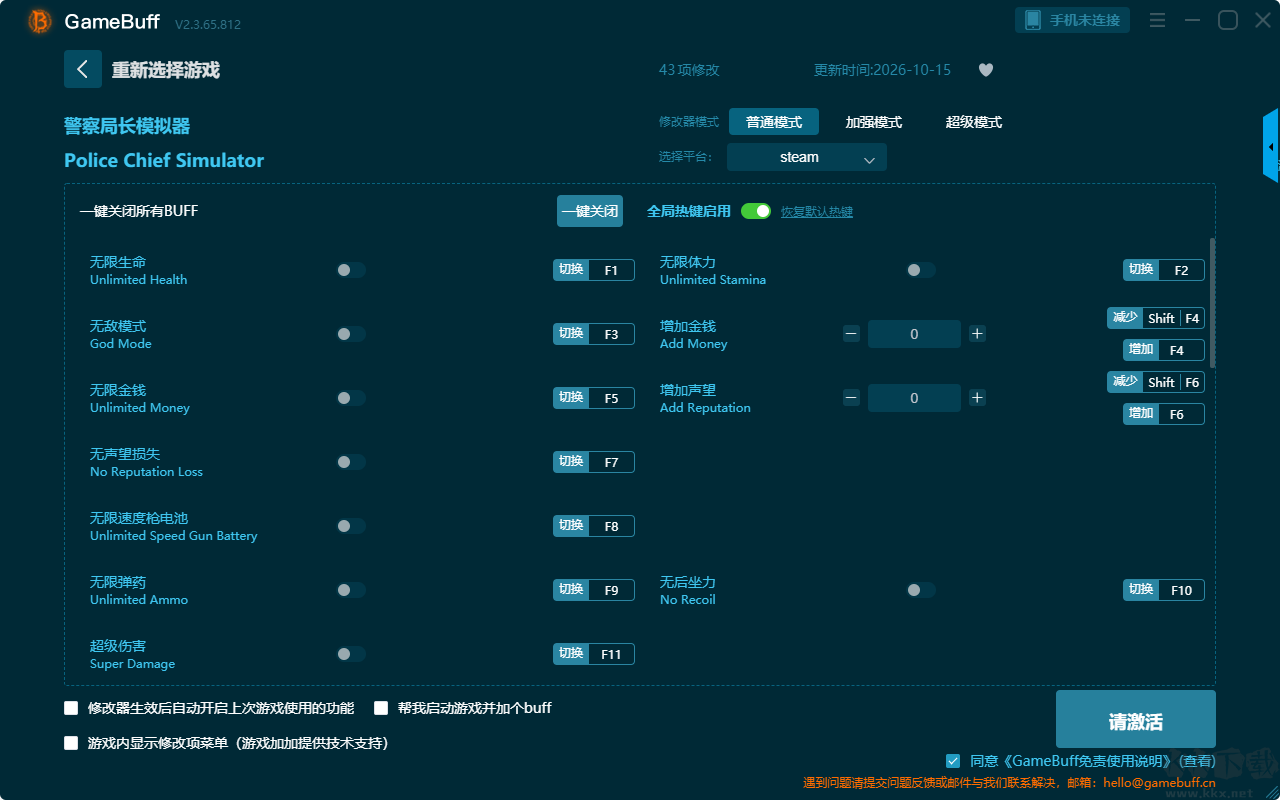This screenshot has height=800, width=1280.
Task: Click plus icon for Add Money
Action: [x=978, y=334]
